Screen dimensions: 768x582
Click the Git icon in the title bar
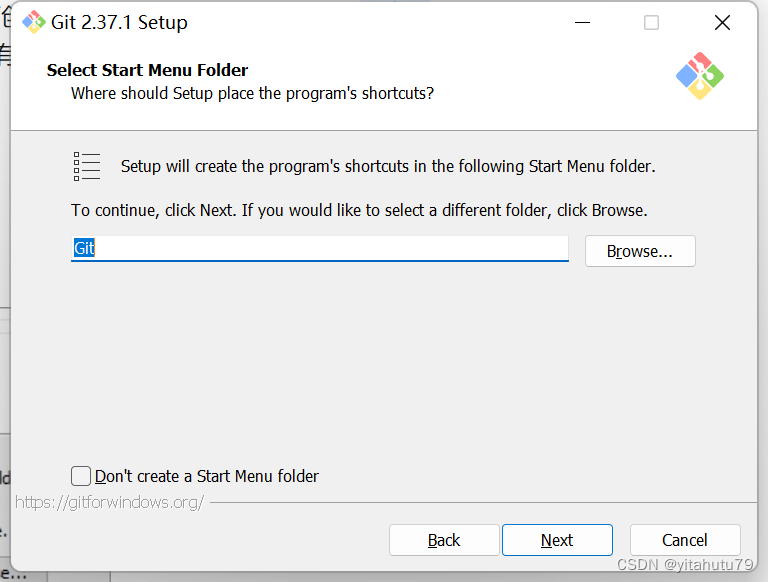[x=34, y=22]
